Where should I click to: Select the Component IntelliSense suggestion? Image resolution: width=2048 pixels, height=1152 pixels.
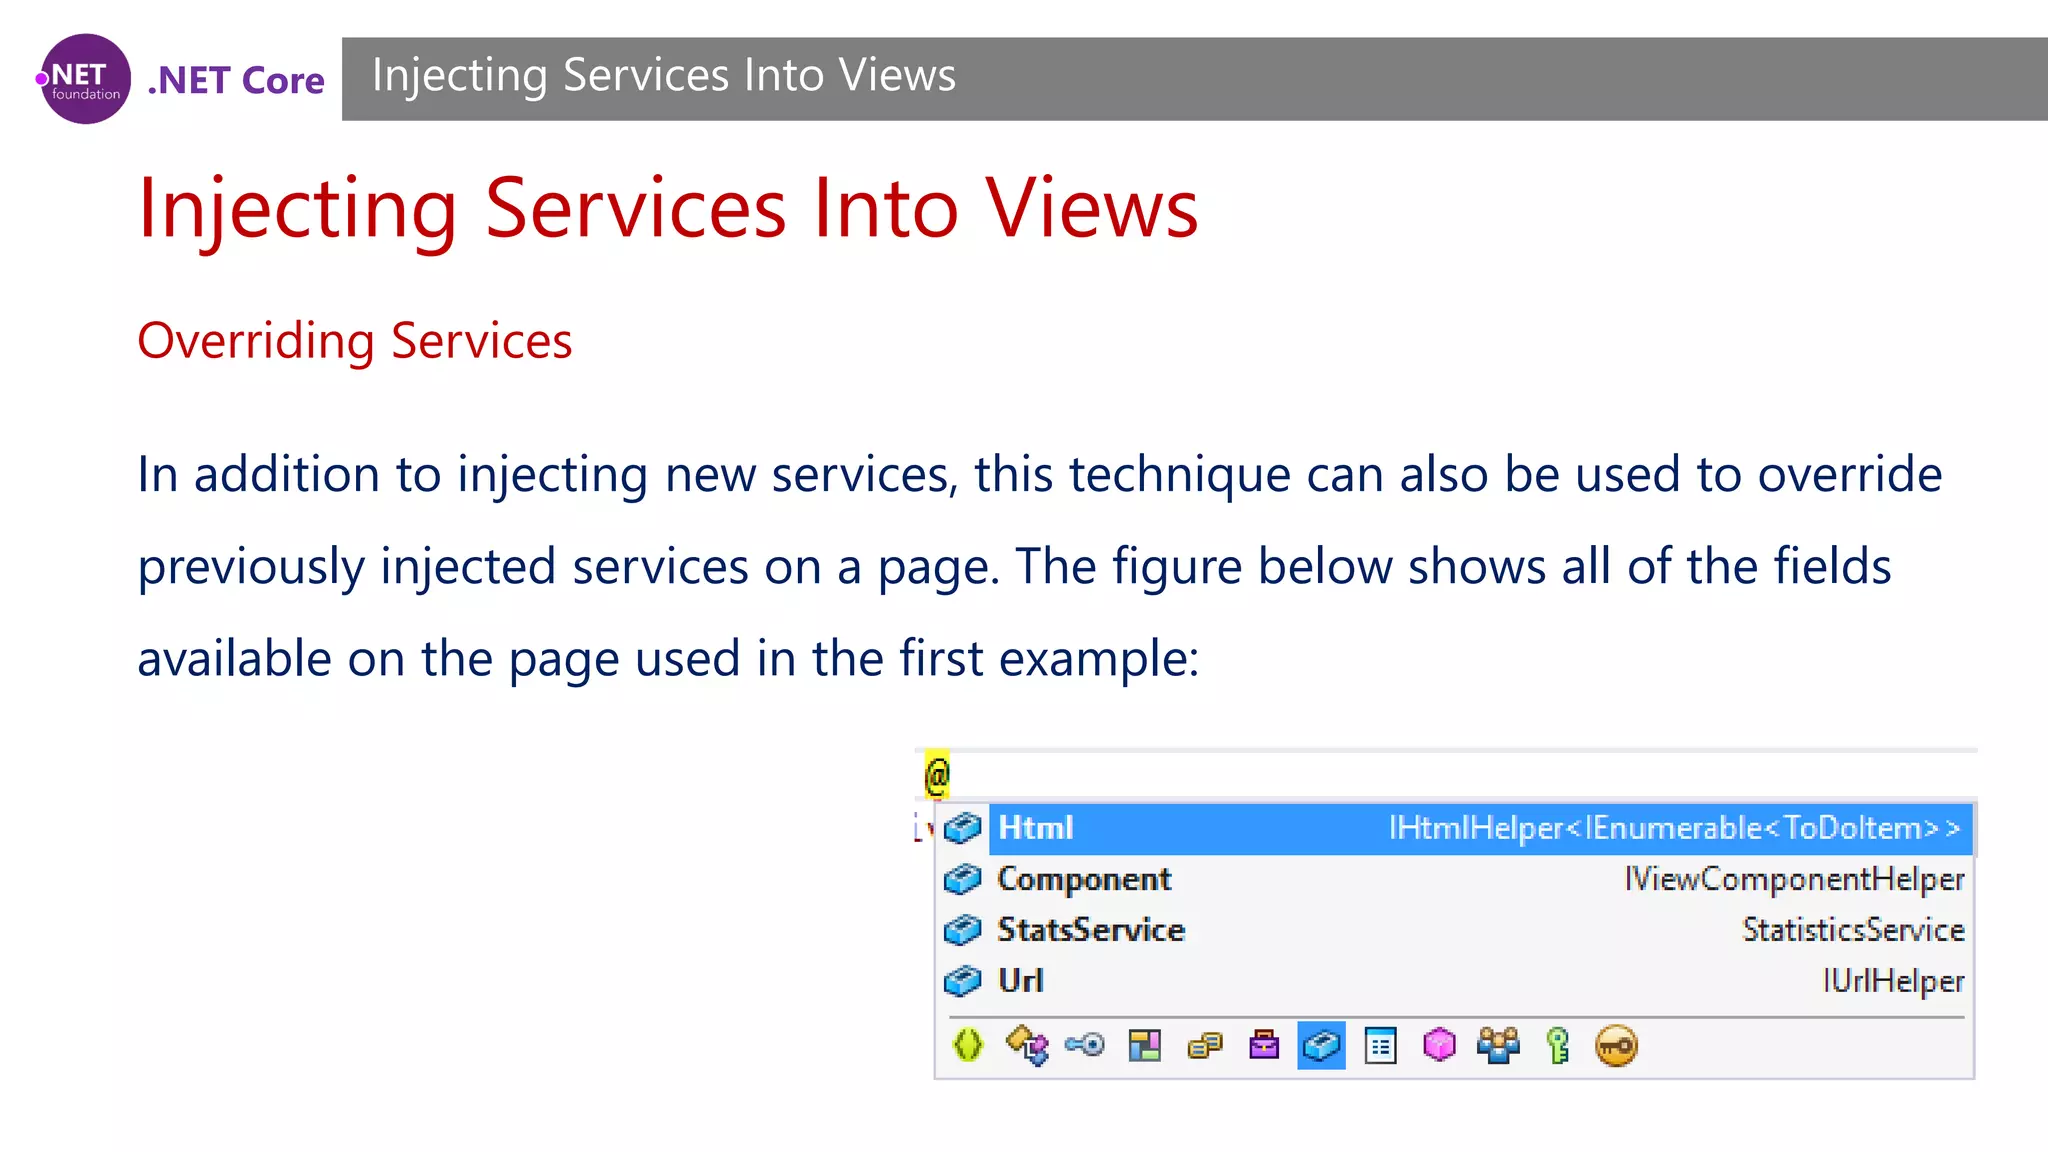point(1456,879)
